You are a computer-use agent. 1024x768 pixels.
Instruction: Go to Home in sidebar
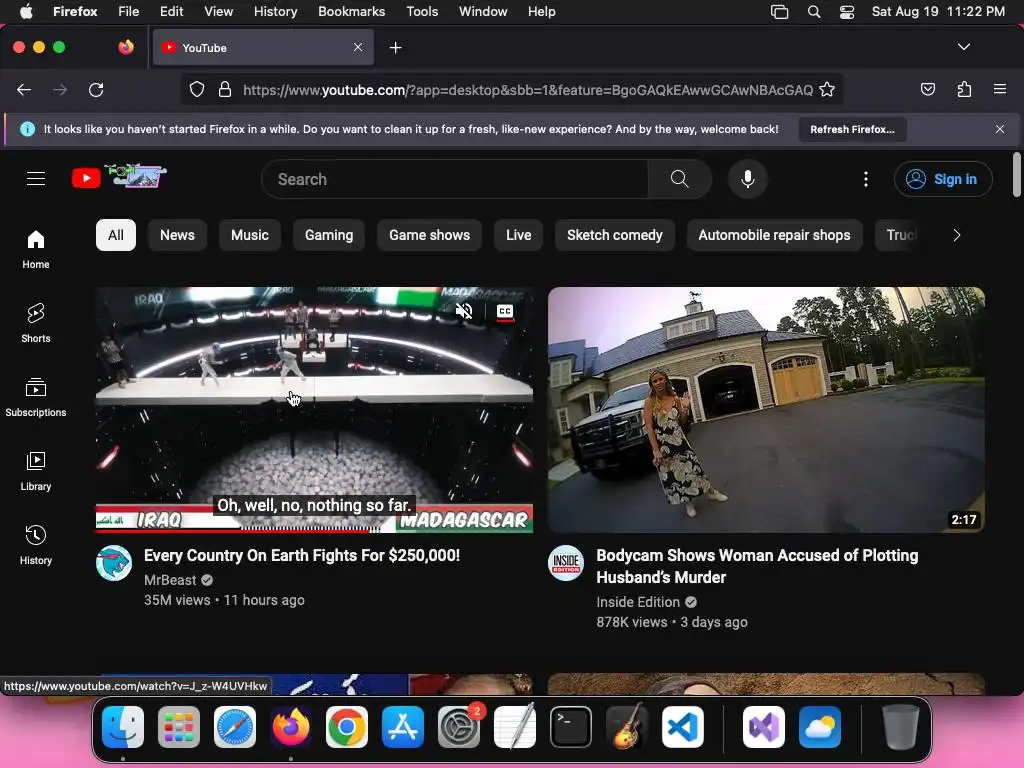point(36,249)
